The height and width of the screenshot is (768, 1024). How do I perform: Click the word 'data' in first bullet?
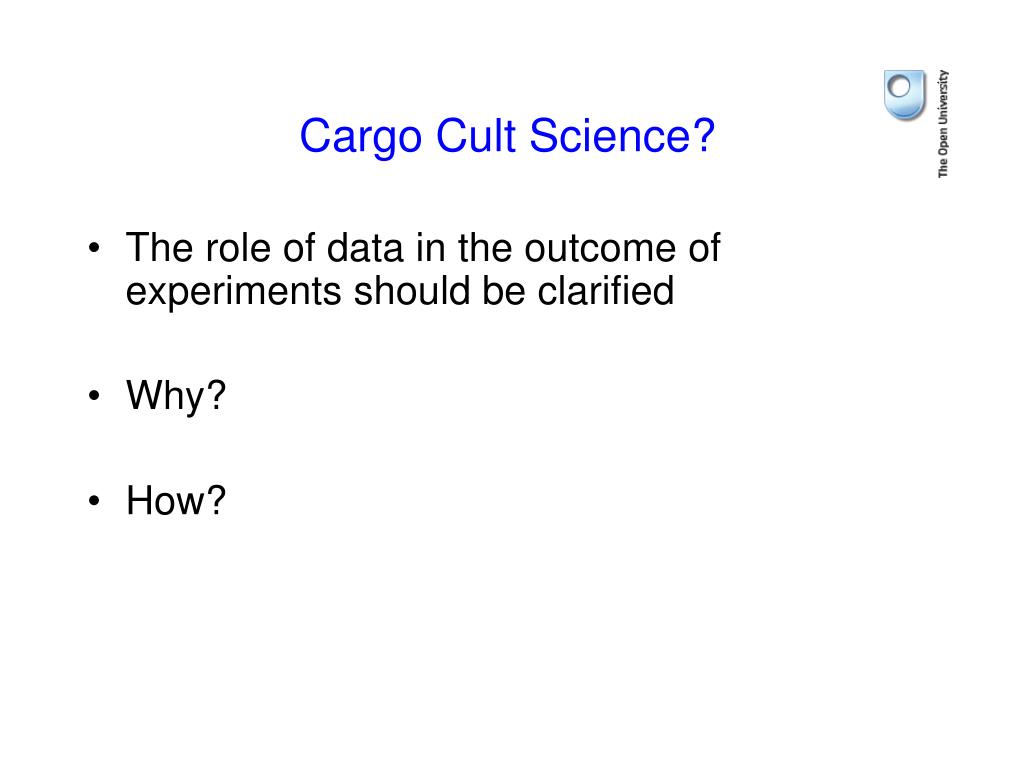(365, 248)
